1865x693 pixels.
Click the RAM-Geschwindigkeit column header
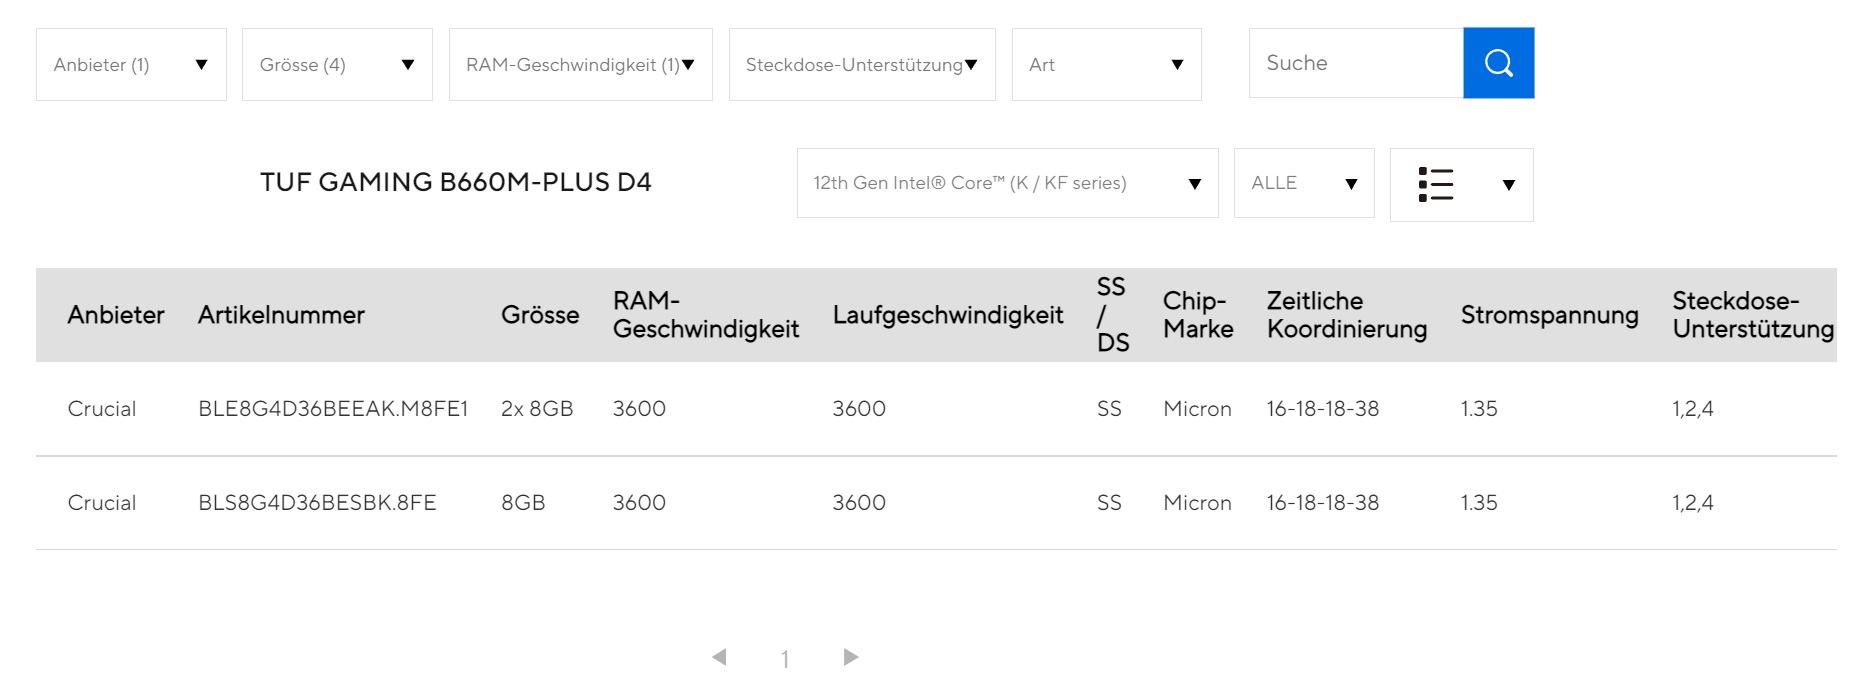click(706, 315)
